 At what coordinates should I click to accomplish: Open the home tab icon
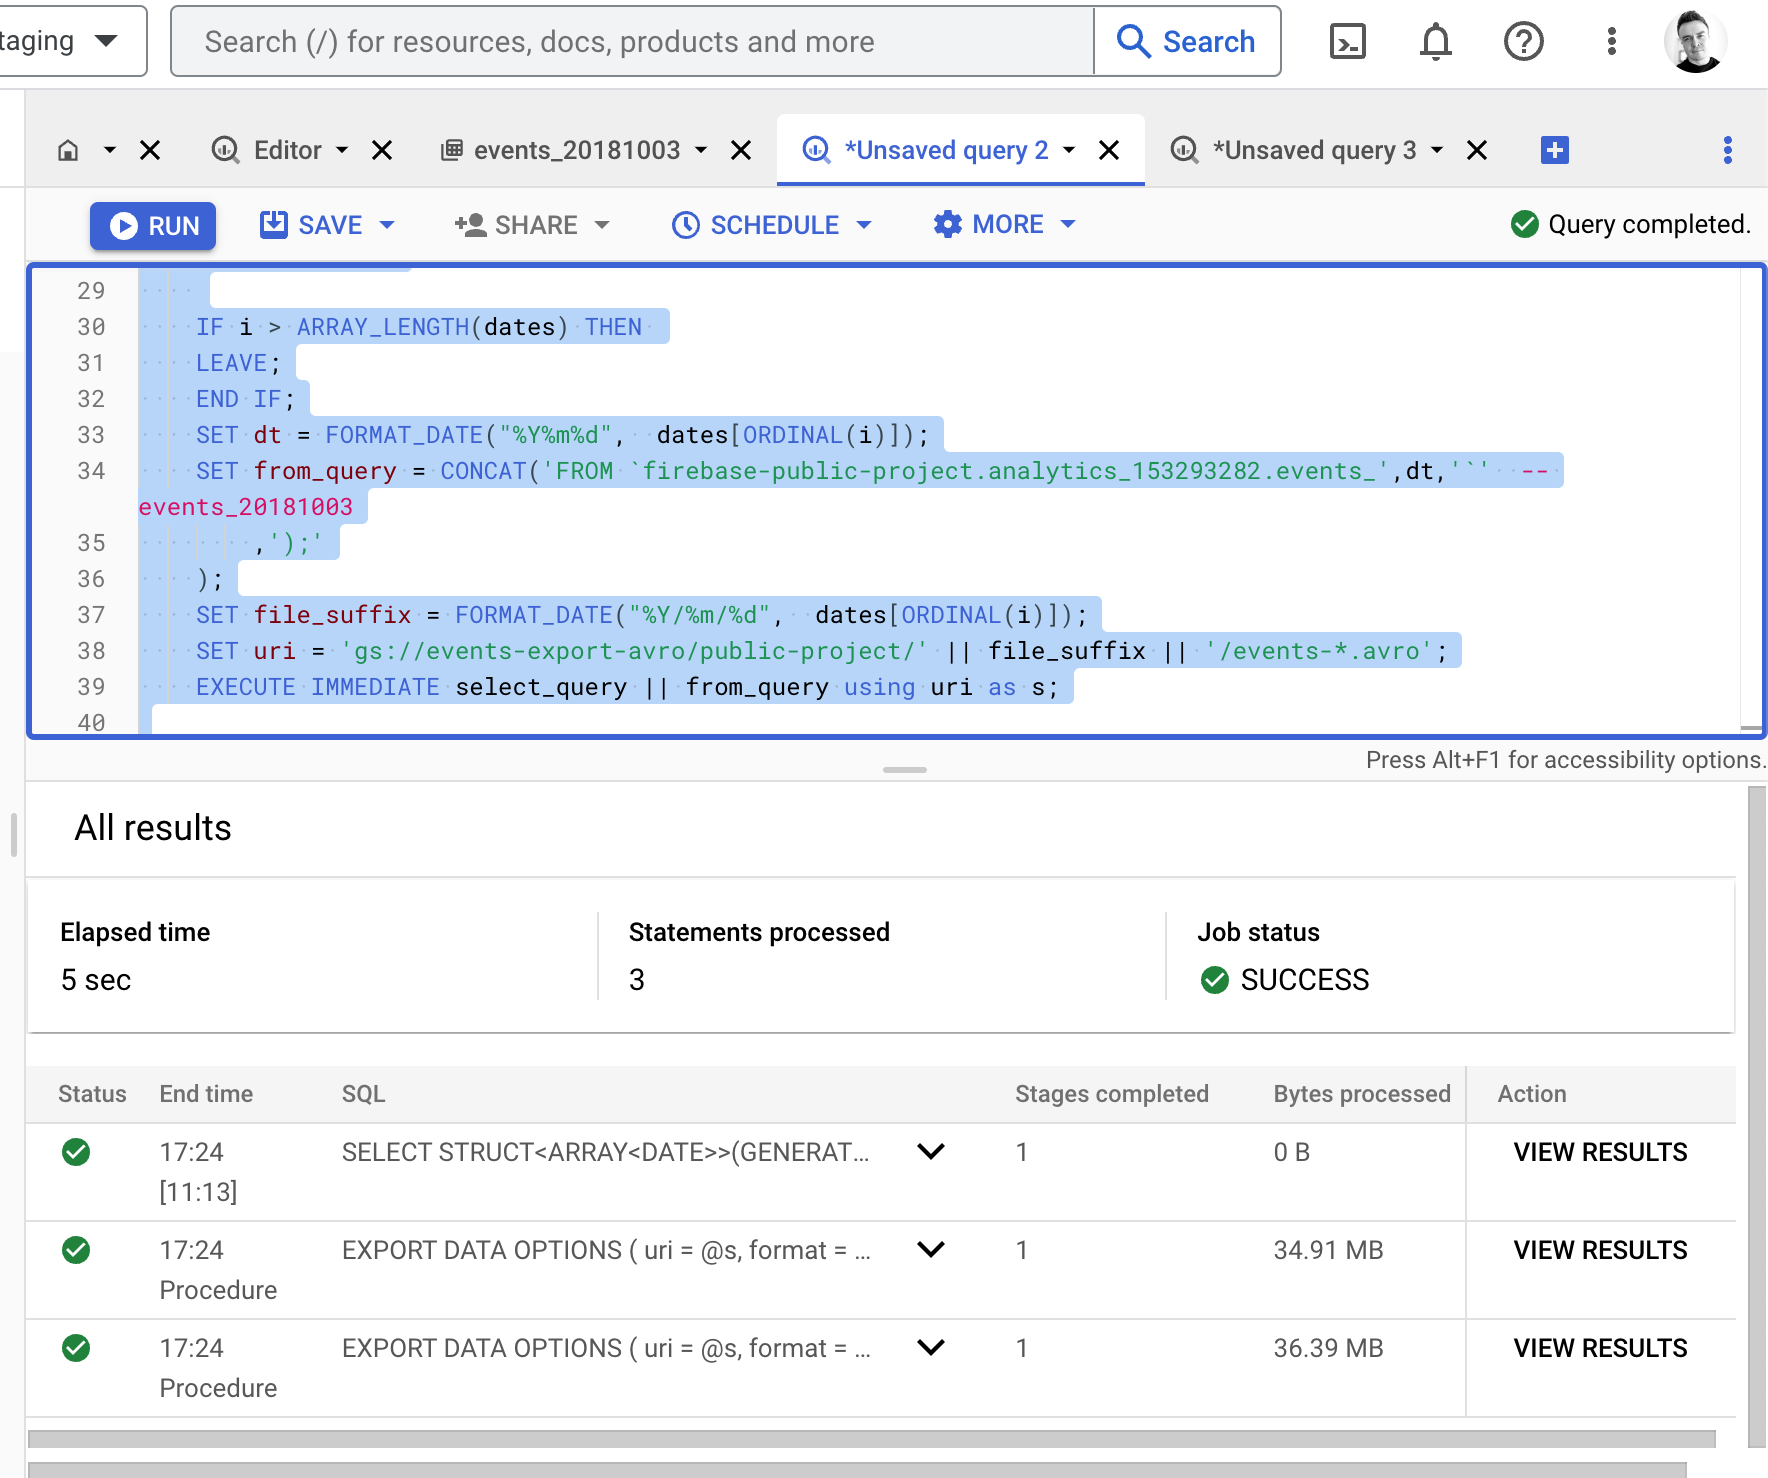(68, 151)
